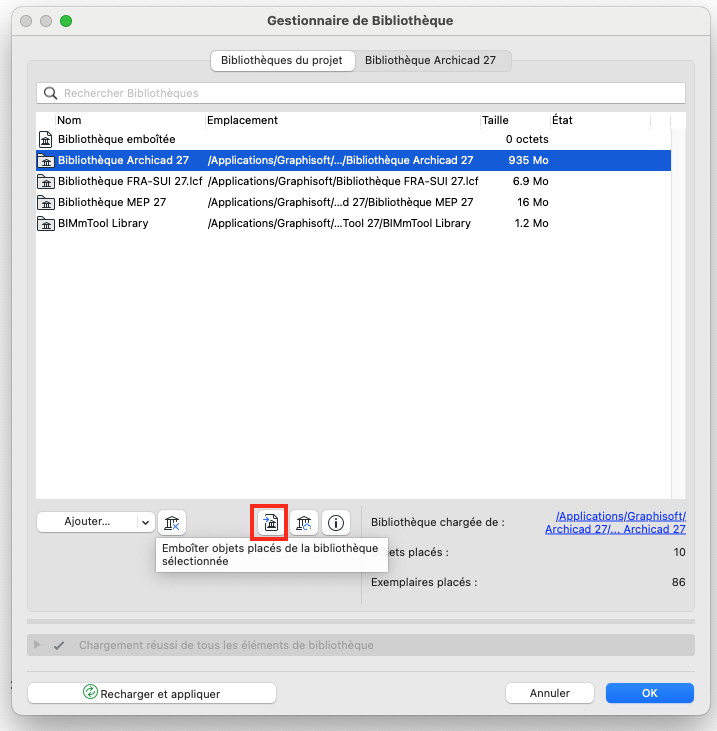This screenshot has width=717, height=731.
Task: Click the embed placed objects icon button
Action: click(x=270, y=523)
